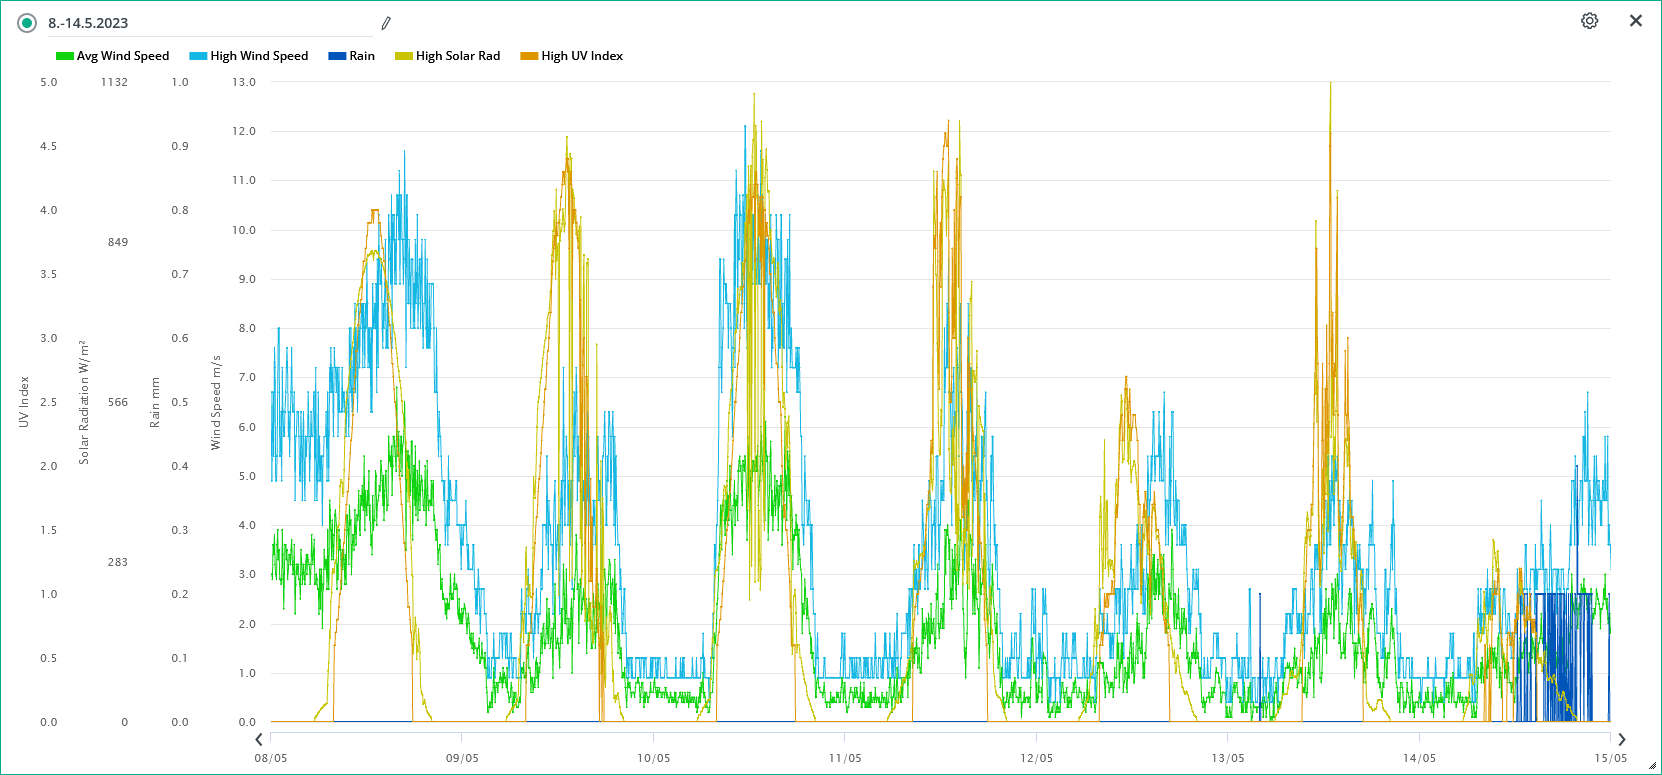Toggle Avg Wind Speed legend series

click(113, 56)
